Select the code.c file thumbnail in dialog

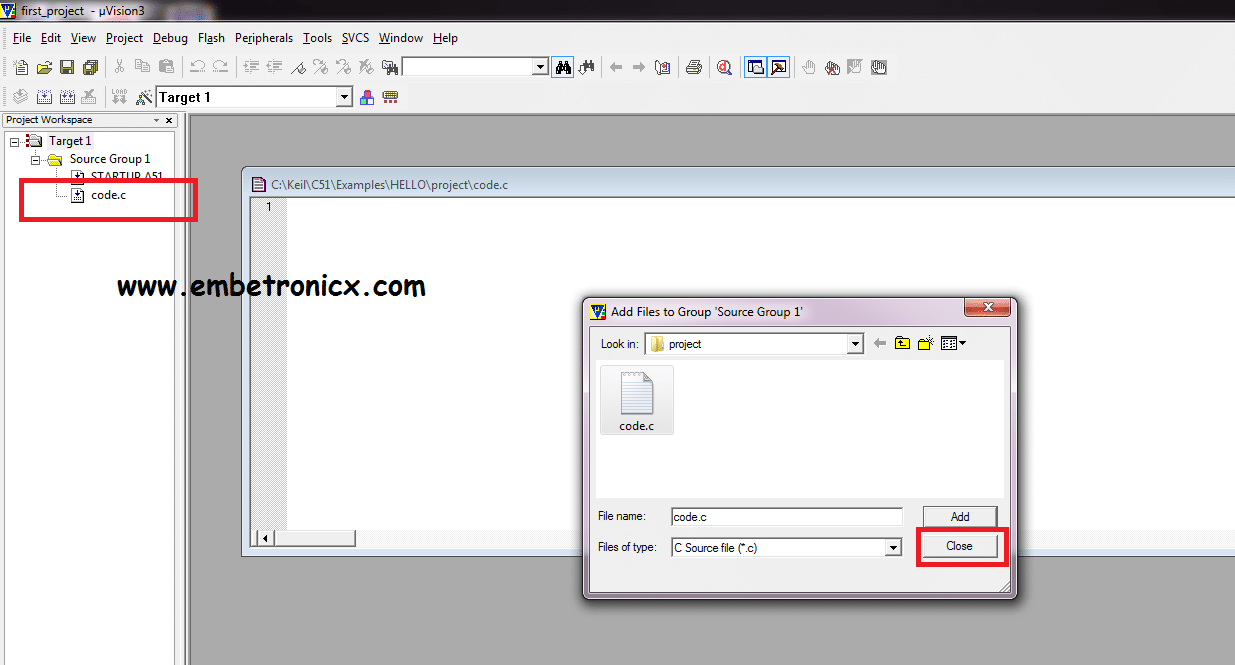(637, 401)
